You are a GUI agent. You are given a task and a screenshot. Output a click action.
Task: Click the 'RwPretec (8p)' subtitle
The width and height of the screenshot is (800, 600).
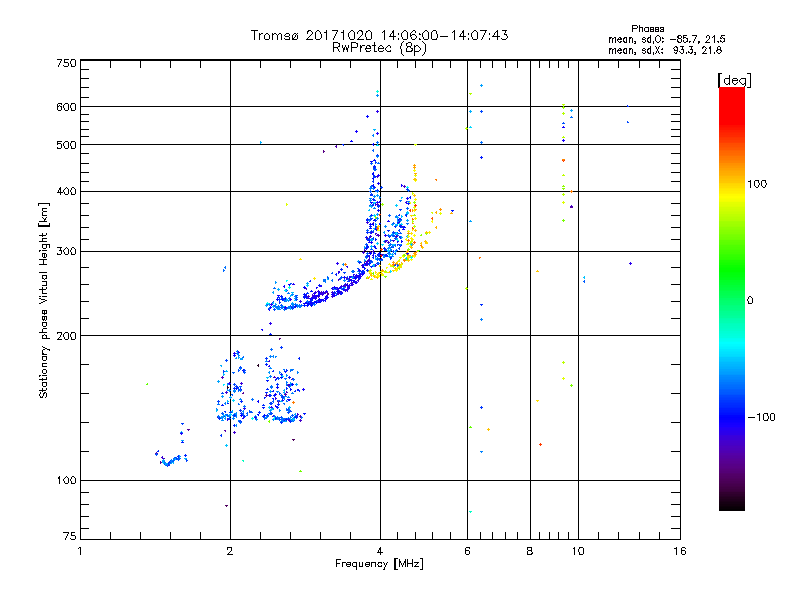[x=379, y=48]
